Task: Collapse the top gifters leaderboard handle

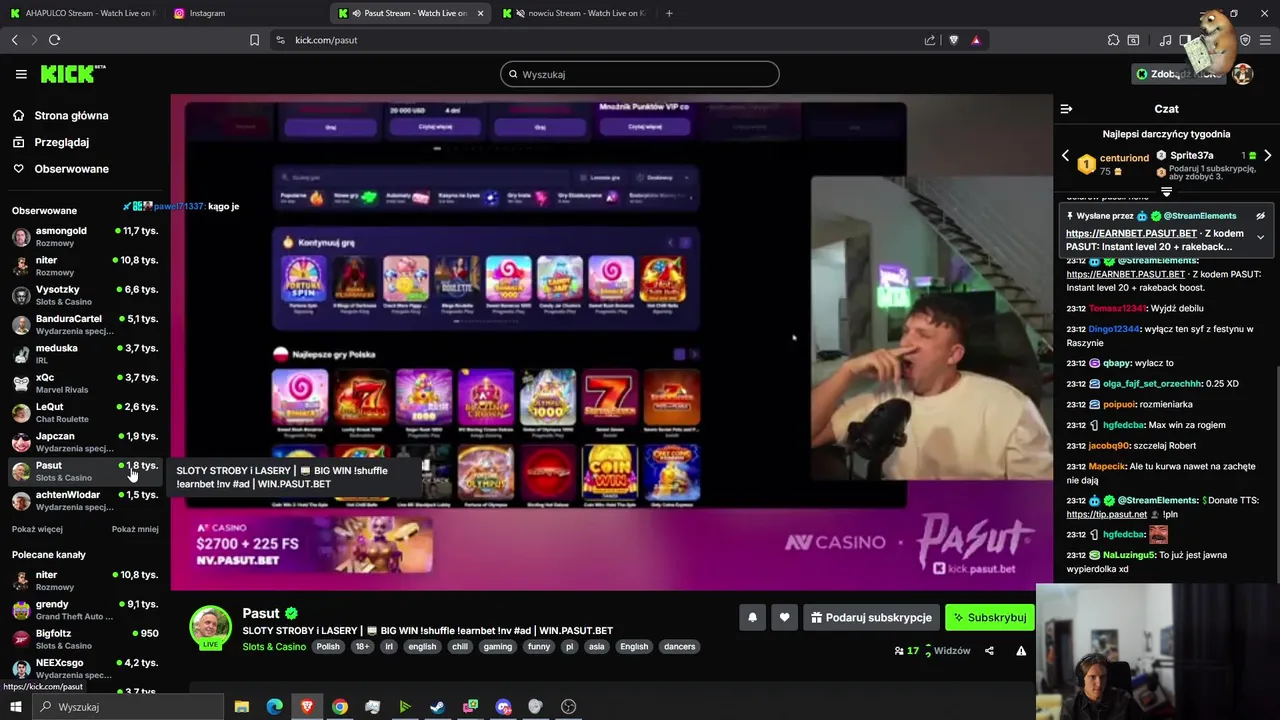Action: point(1166,190)
